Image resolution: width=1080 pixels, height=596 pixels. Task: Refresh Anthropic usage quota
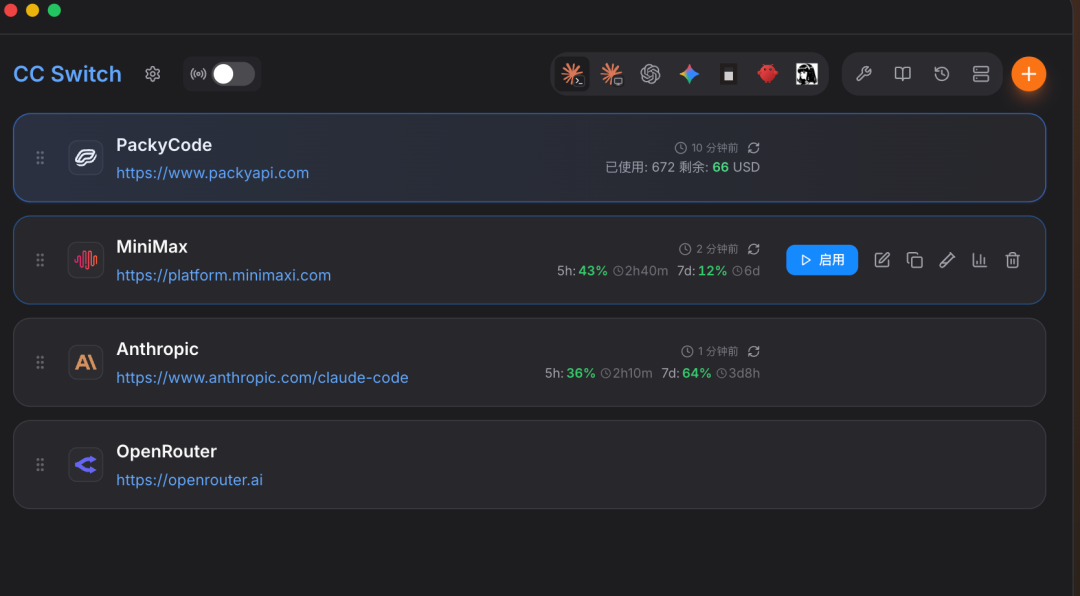754,351
